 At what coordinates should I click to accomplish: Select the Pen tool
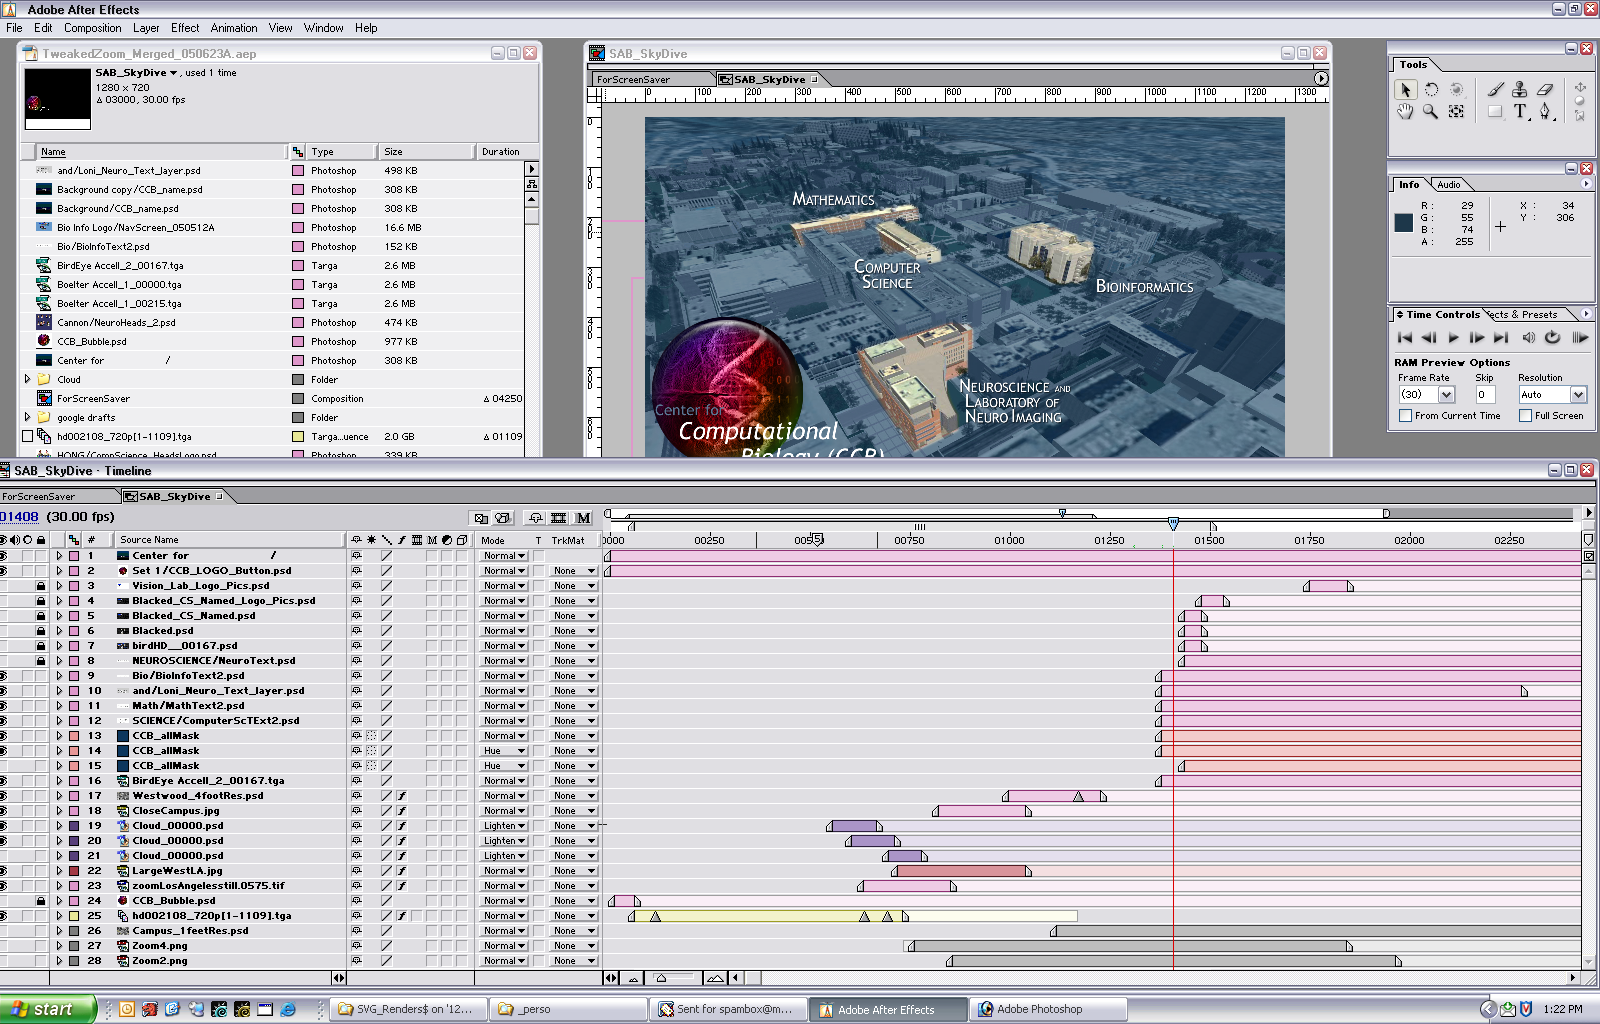click(1545, 111)
